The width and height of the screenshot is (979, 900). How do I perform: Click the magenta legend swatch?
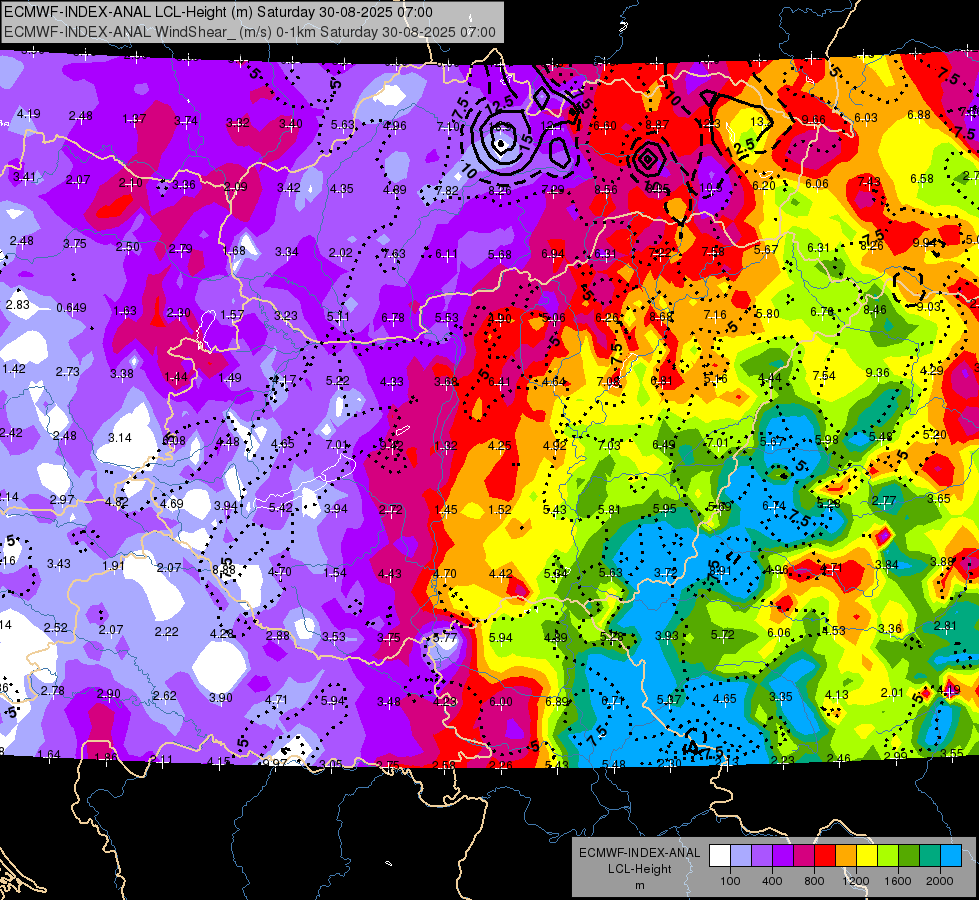(x=804, y=856)
